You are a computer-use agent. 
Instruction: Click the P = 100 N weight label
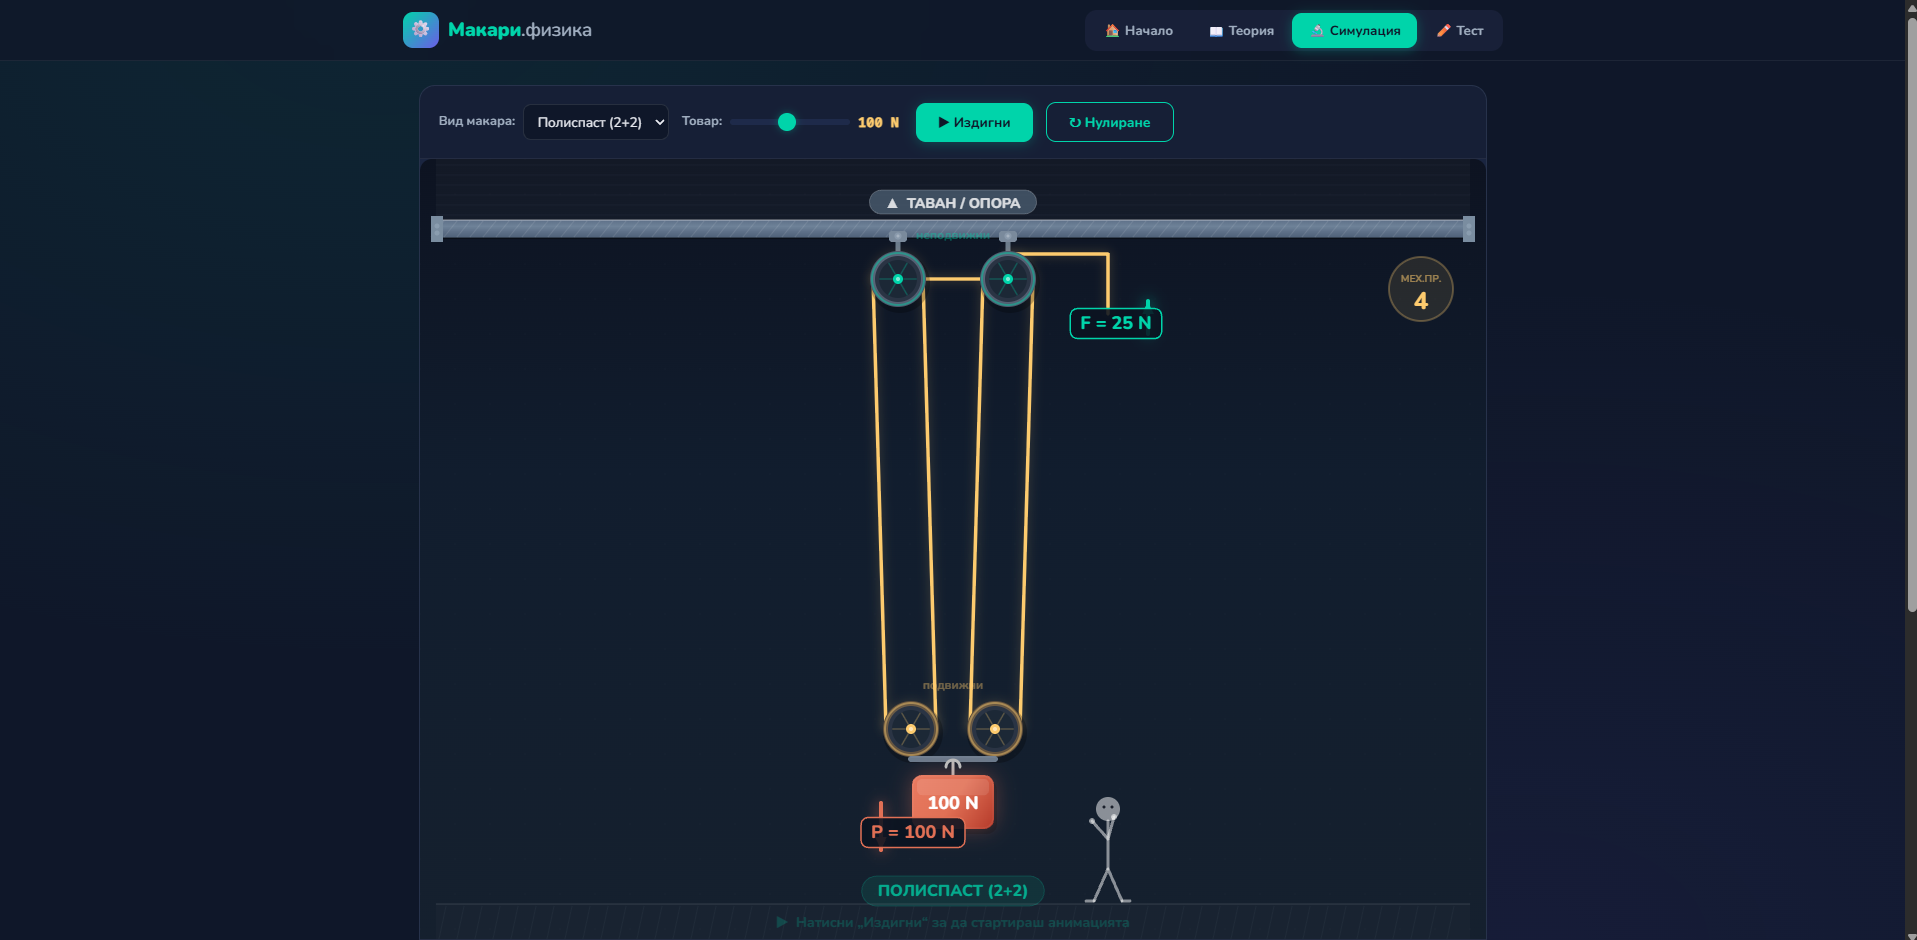(x=912, y=832)
